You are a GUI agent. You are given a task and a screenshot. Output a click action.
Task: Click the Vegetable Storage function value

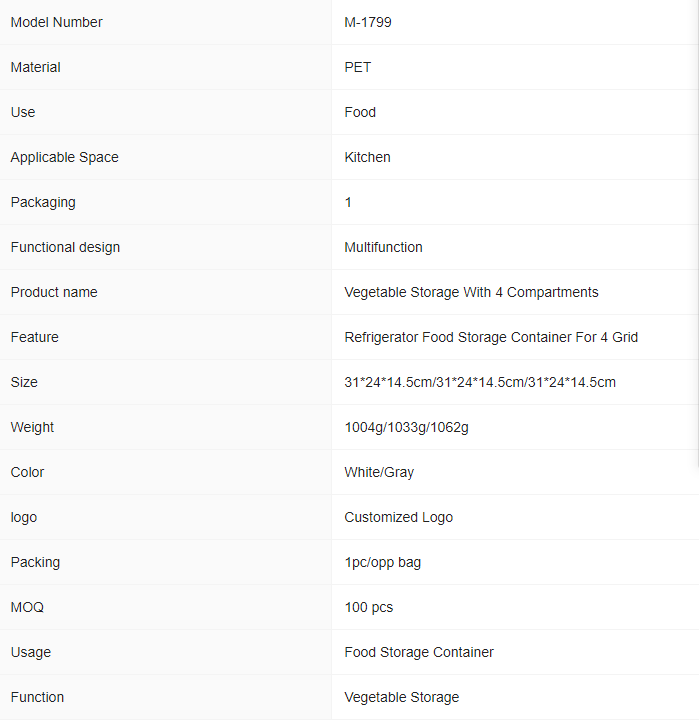[402, 697]
